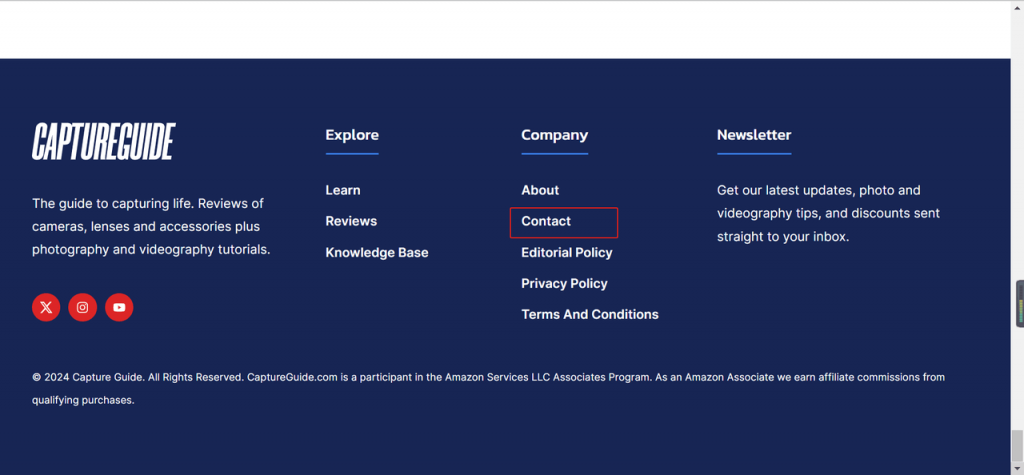Click the Explore section heading
Screen dimensions: 1024x475
click(352, 135)
